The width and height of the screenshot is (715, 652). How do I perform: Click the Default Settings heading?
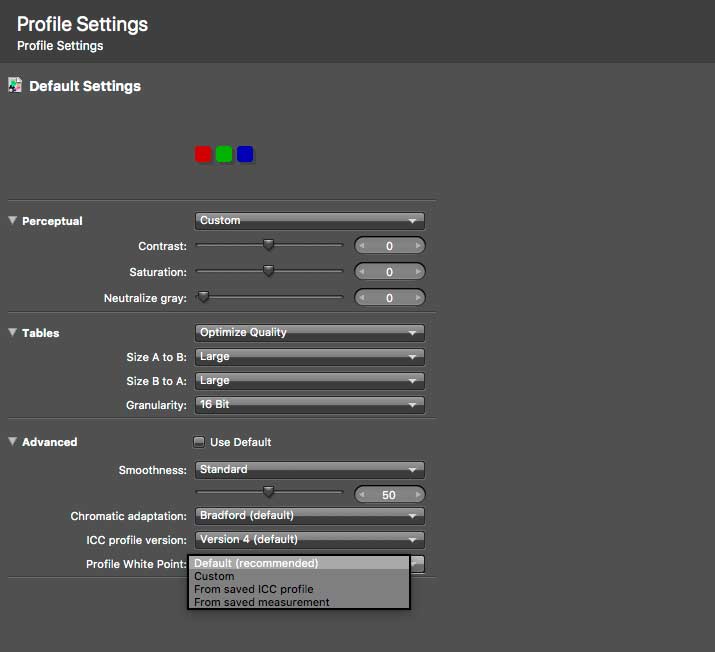tap(85, 86)
